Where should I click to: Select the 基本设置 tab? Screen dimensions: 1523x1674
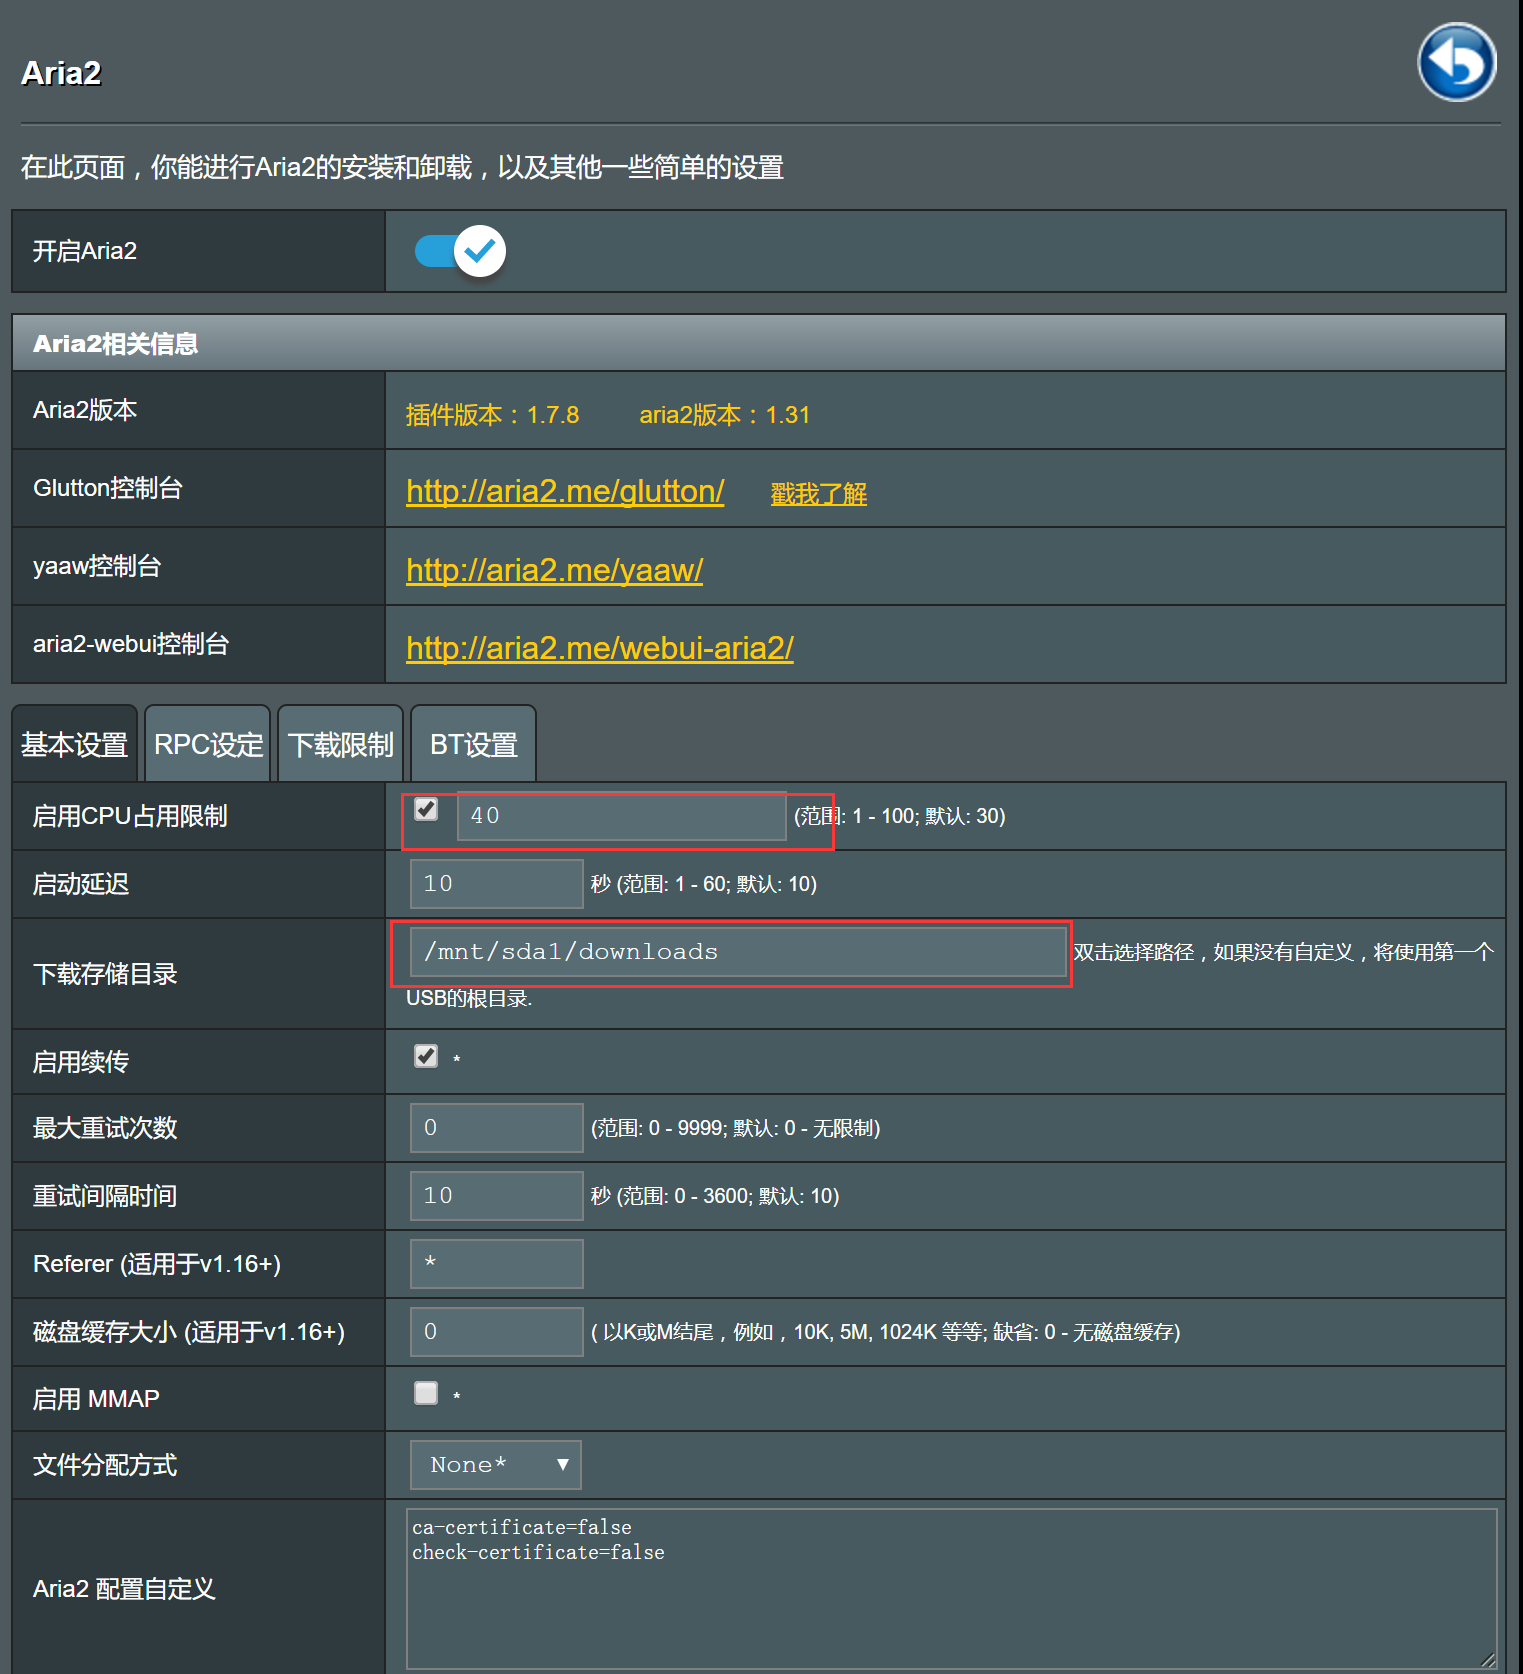(75, 745)
